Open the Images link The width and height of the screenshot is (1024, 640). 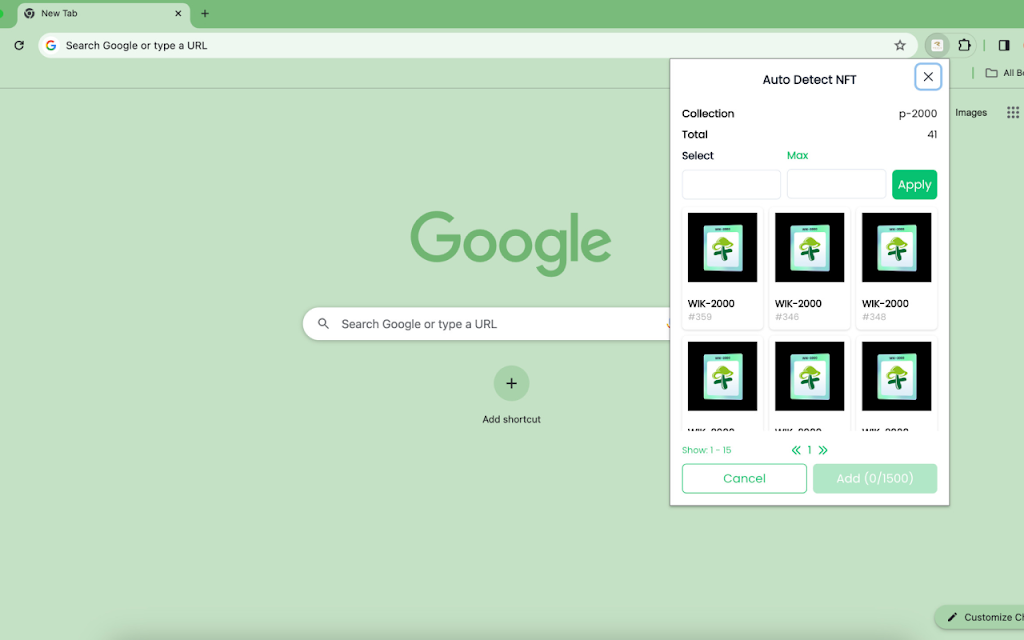(970, 112)
